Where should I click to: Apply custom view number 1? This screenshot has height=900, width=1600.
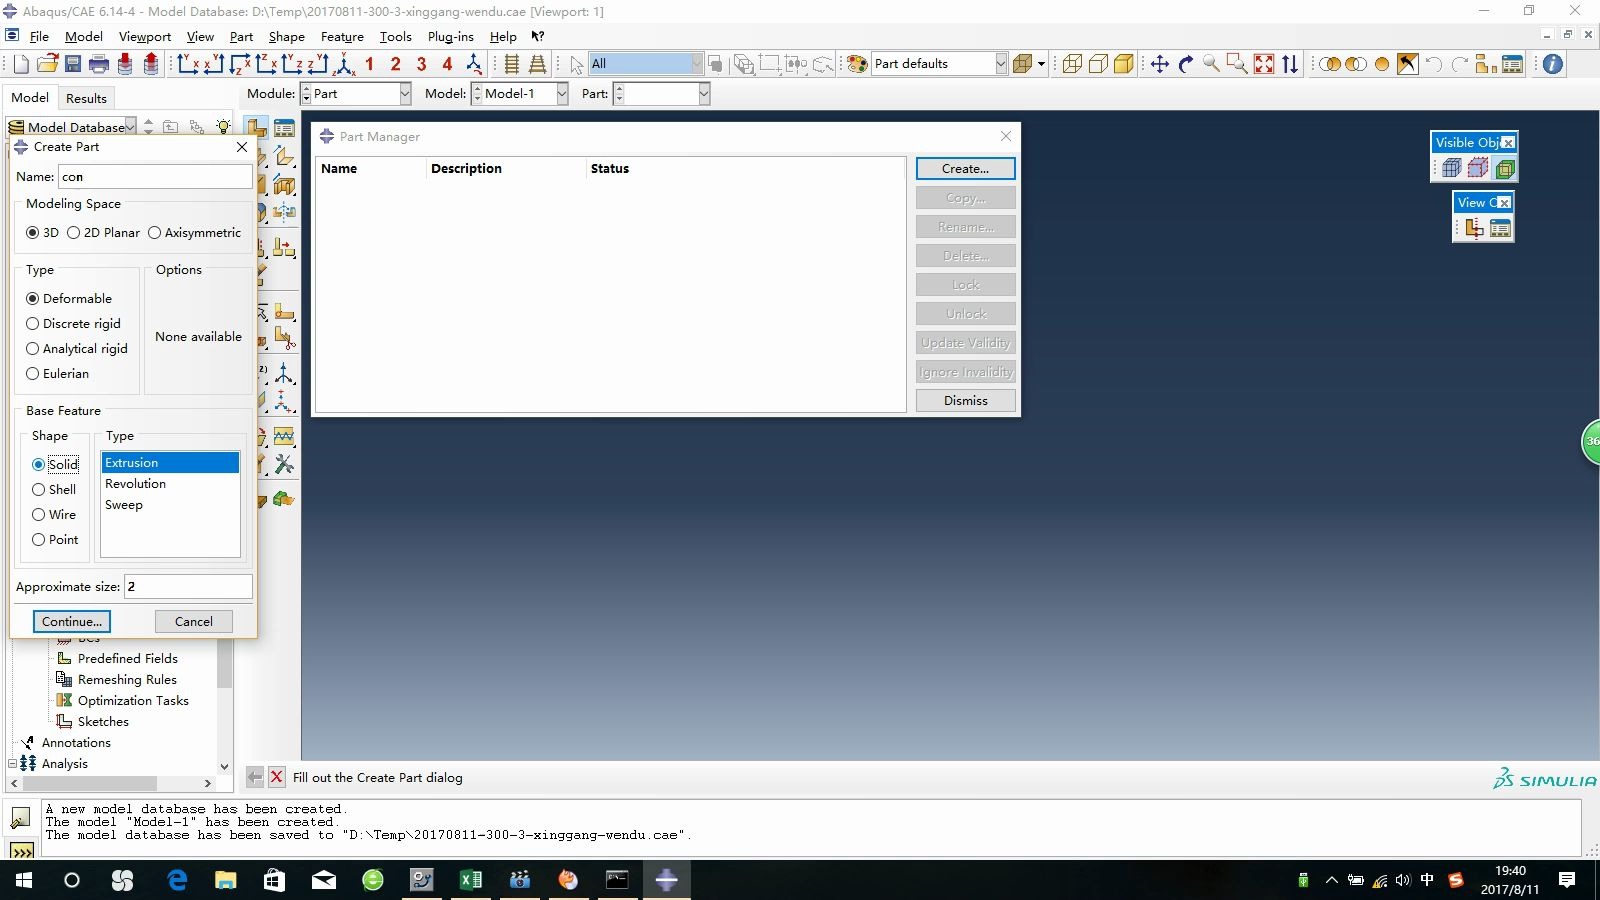369,64
